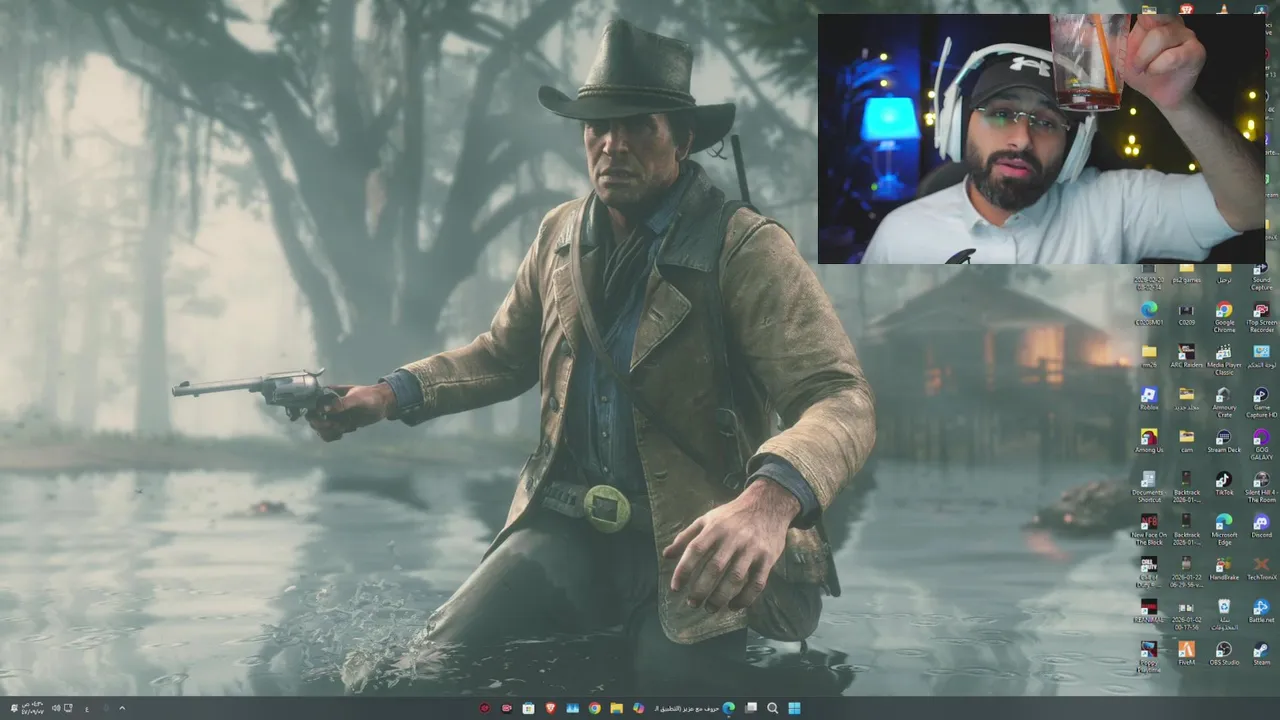
Task: Open the Call of Duty shortcut
Action: (1149, 571)
